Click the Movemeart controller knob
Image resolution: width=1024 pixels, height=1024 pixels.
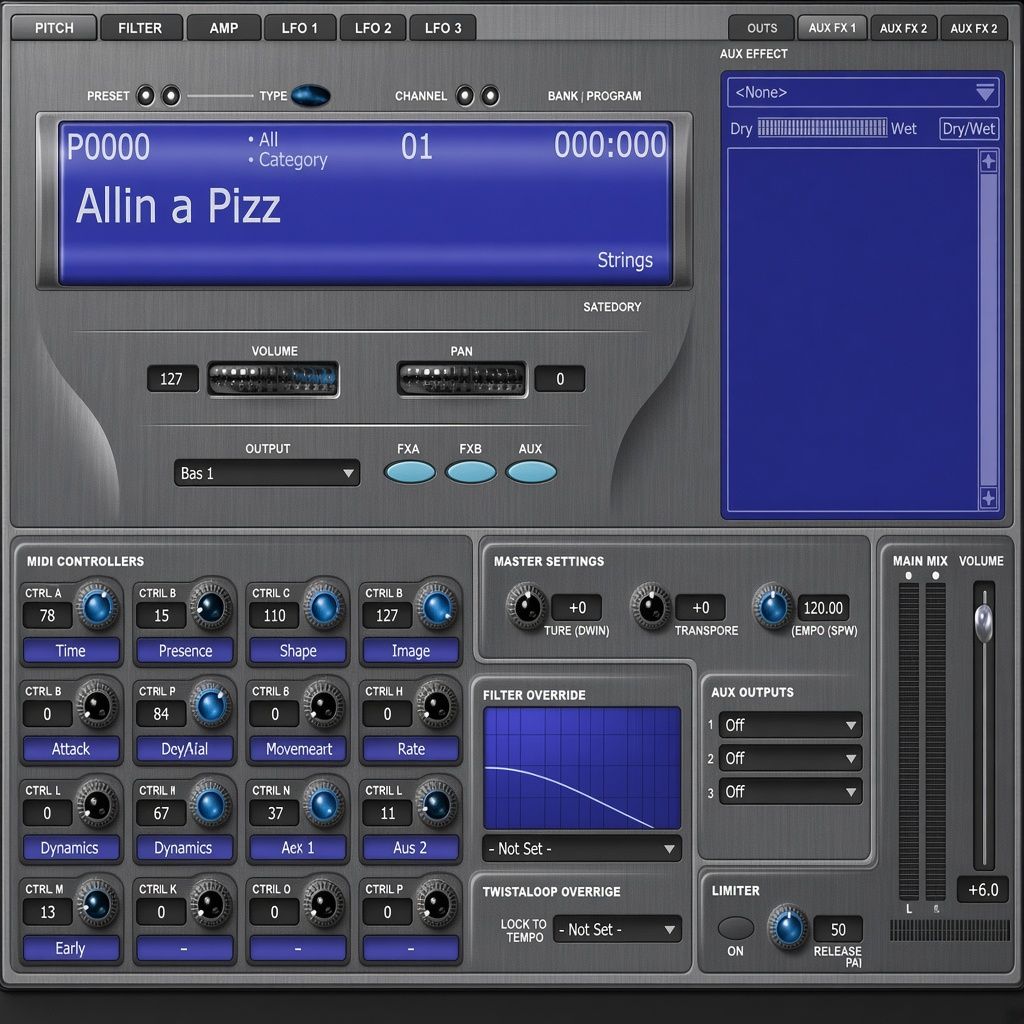pyautogui.click(x=323, y=706)
